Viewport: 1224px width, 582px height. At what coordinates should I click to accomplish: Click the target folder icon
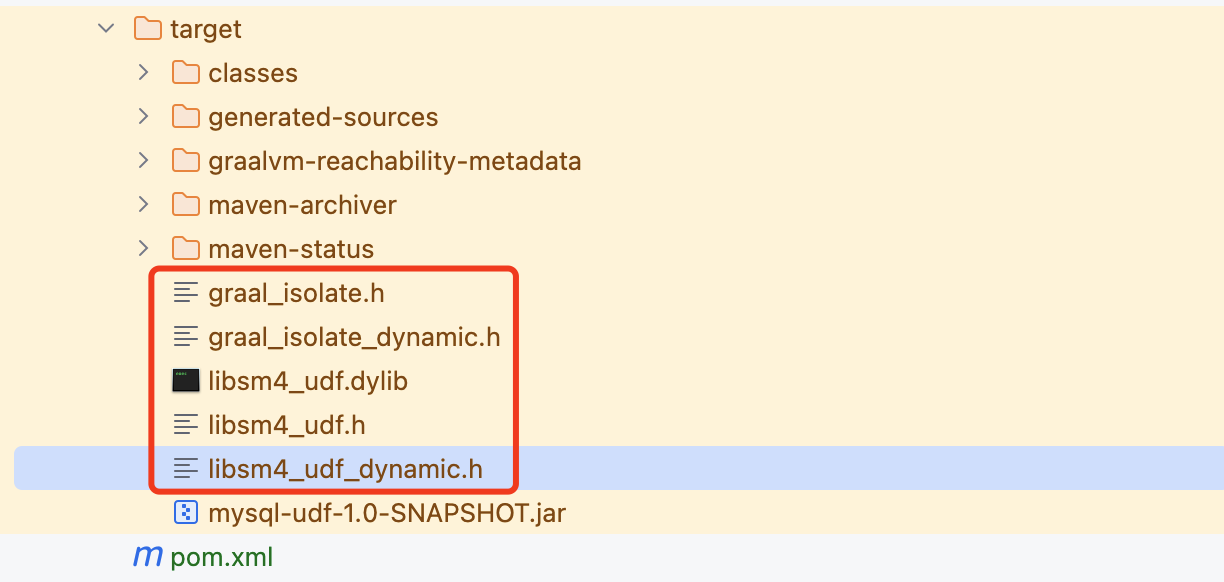point(148,29)
